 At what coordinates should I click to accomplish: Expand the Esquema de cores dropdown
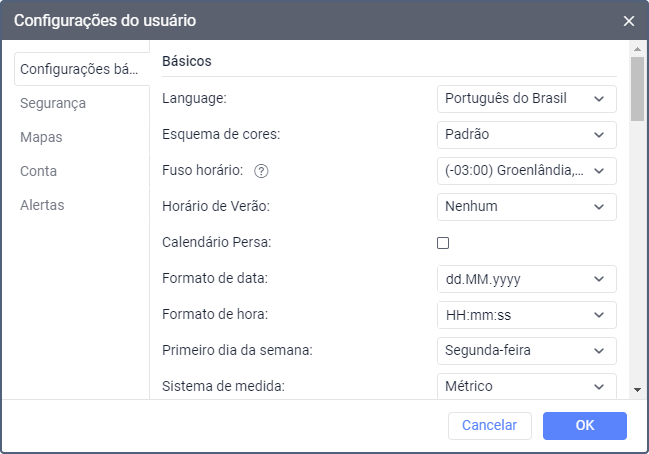pyautogui.click(x=526, y=135)
